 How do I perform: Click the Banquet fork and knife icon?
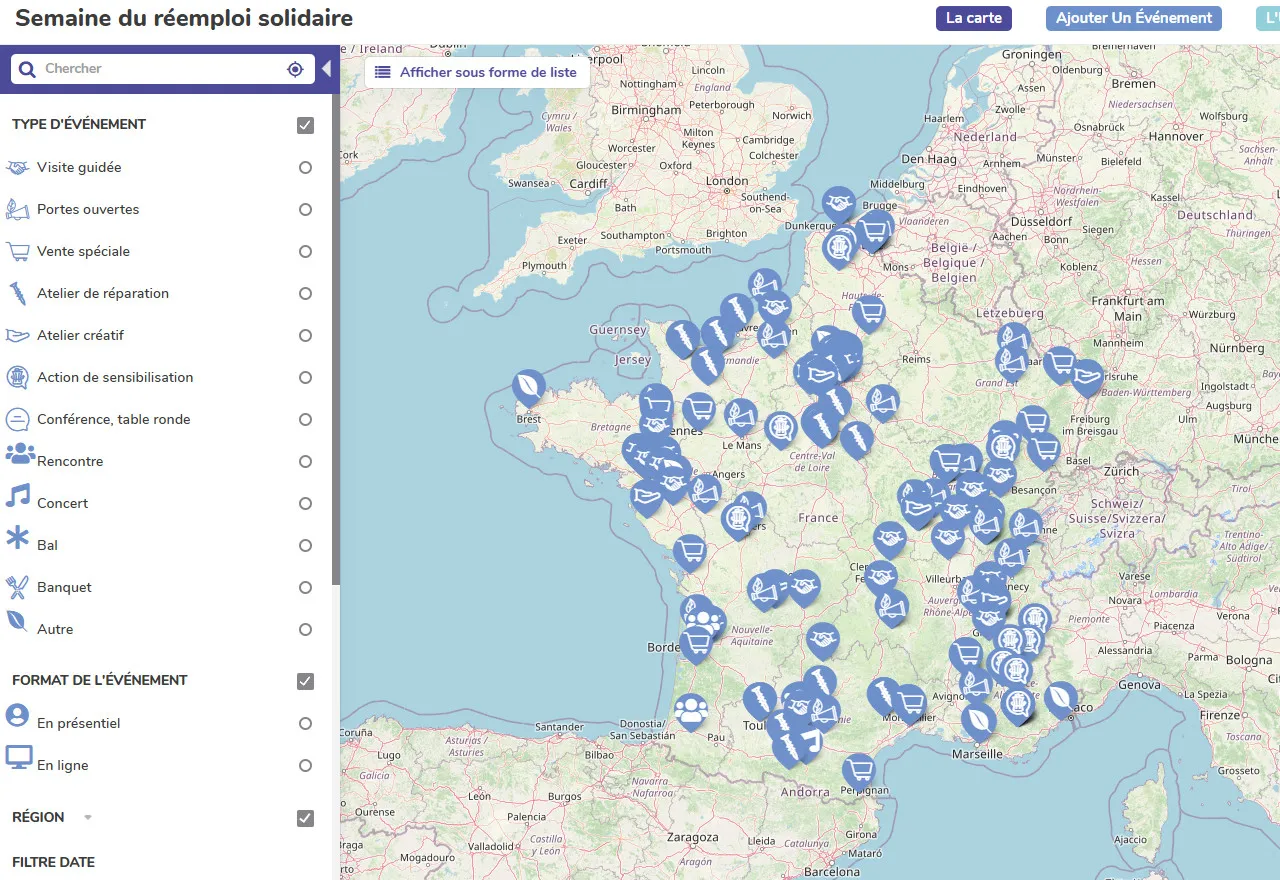coord(18,587)
